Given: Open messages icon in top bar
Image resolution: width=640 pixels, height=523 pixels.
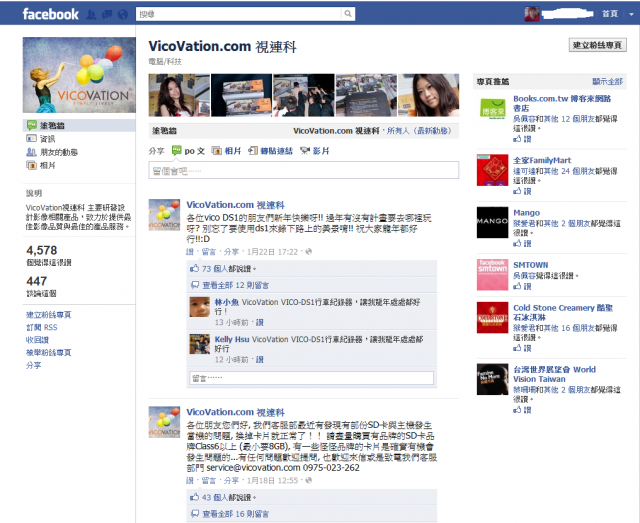Looking at the screenshot, I should (x=107, y=15).
